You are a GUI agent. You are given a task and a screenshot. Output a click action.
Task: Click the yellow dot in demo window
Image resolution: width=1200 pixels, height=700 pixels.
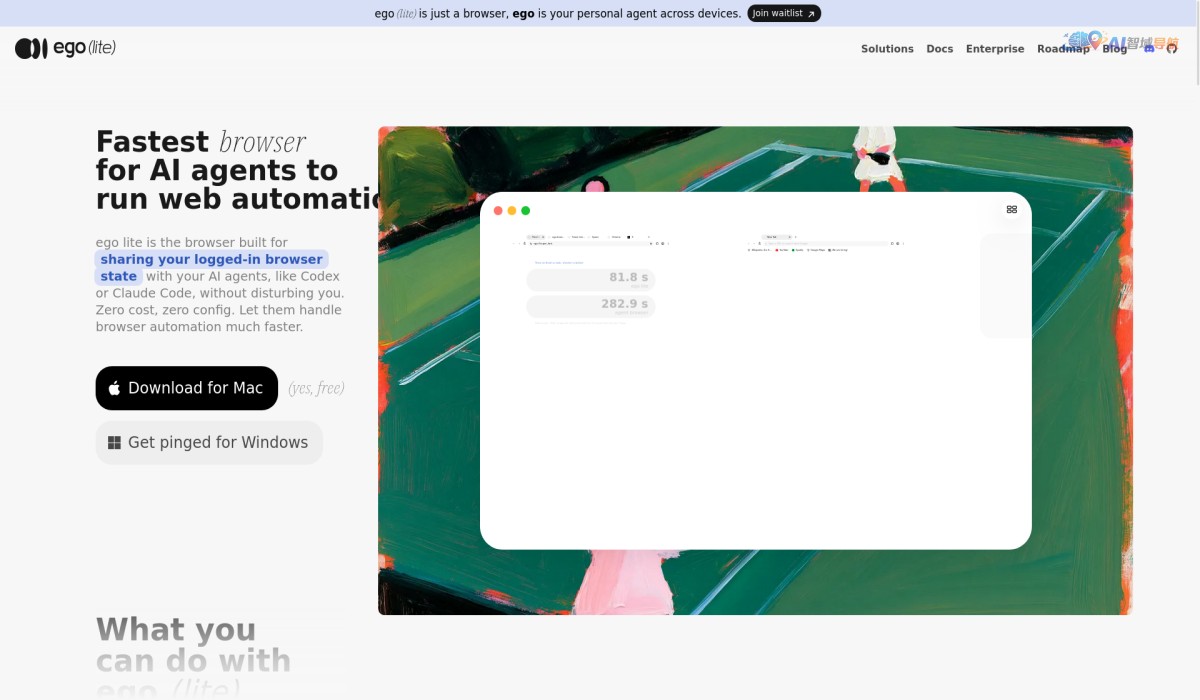tap(512, 211)
